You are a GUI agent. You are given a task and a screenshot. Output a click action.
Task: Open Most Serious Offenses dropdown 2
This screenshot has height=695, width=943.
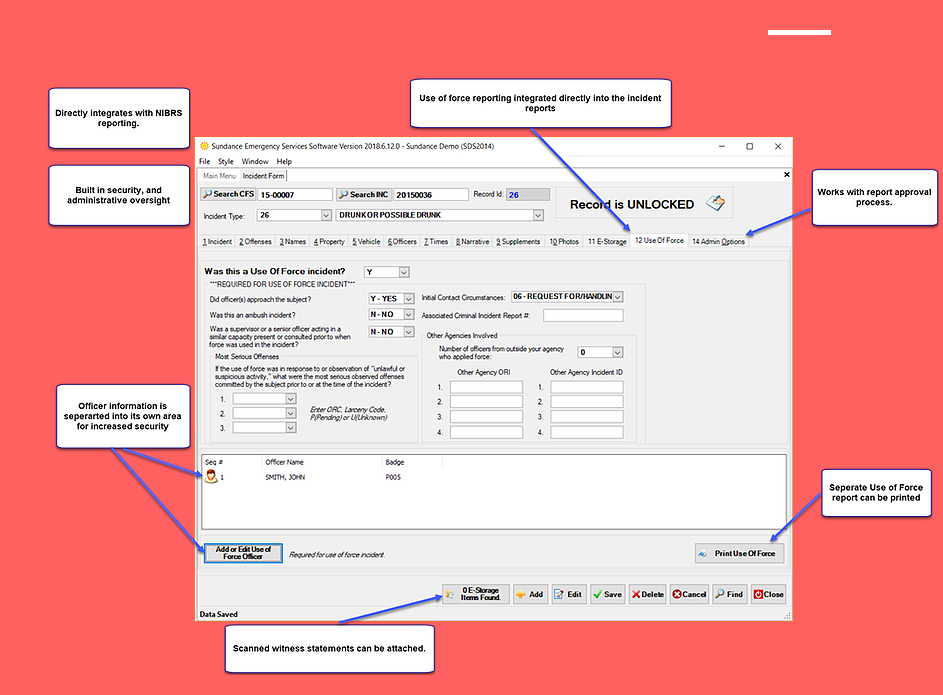[x=290, y=413]
